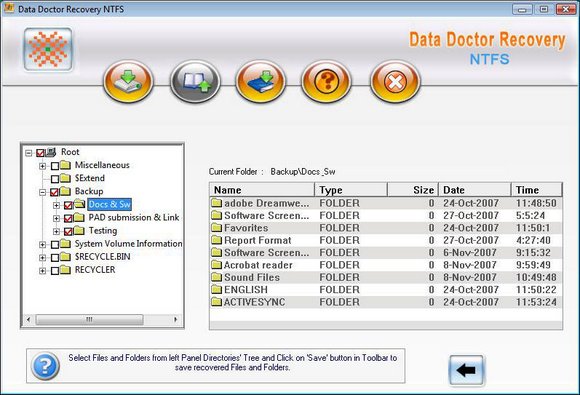This screenshot has width=580, height=395.
Task: Select the $Extend folder in tree
Action: click(x=90, y=178)
